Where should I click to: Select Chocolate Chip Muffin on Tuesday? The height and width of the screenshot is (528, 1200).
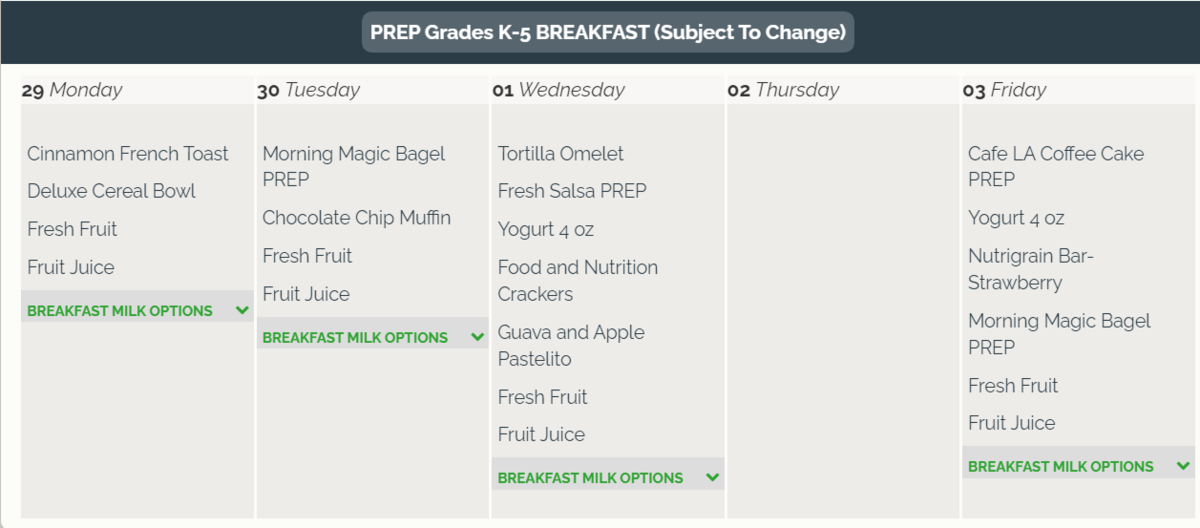356,218
